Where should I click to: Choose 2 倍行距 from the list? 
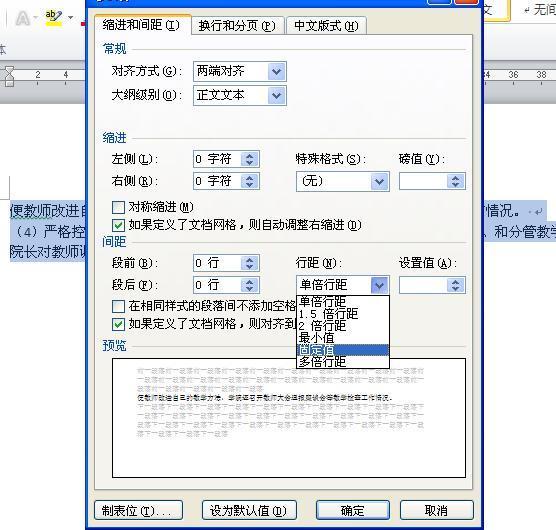(x=343, y=326)
